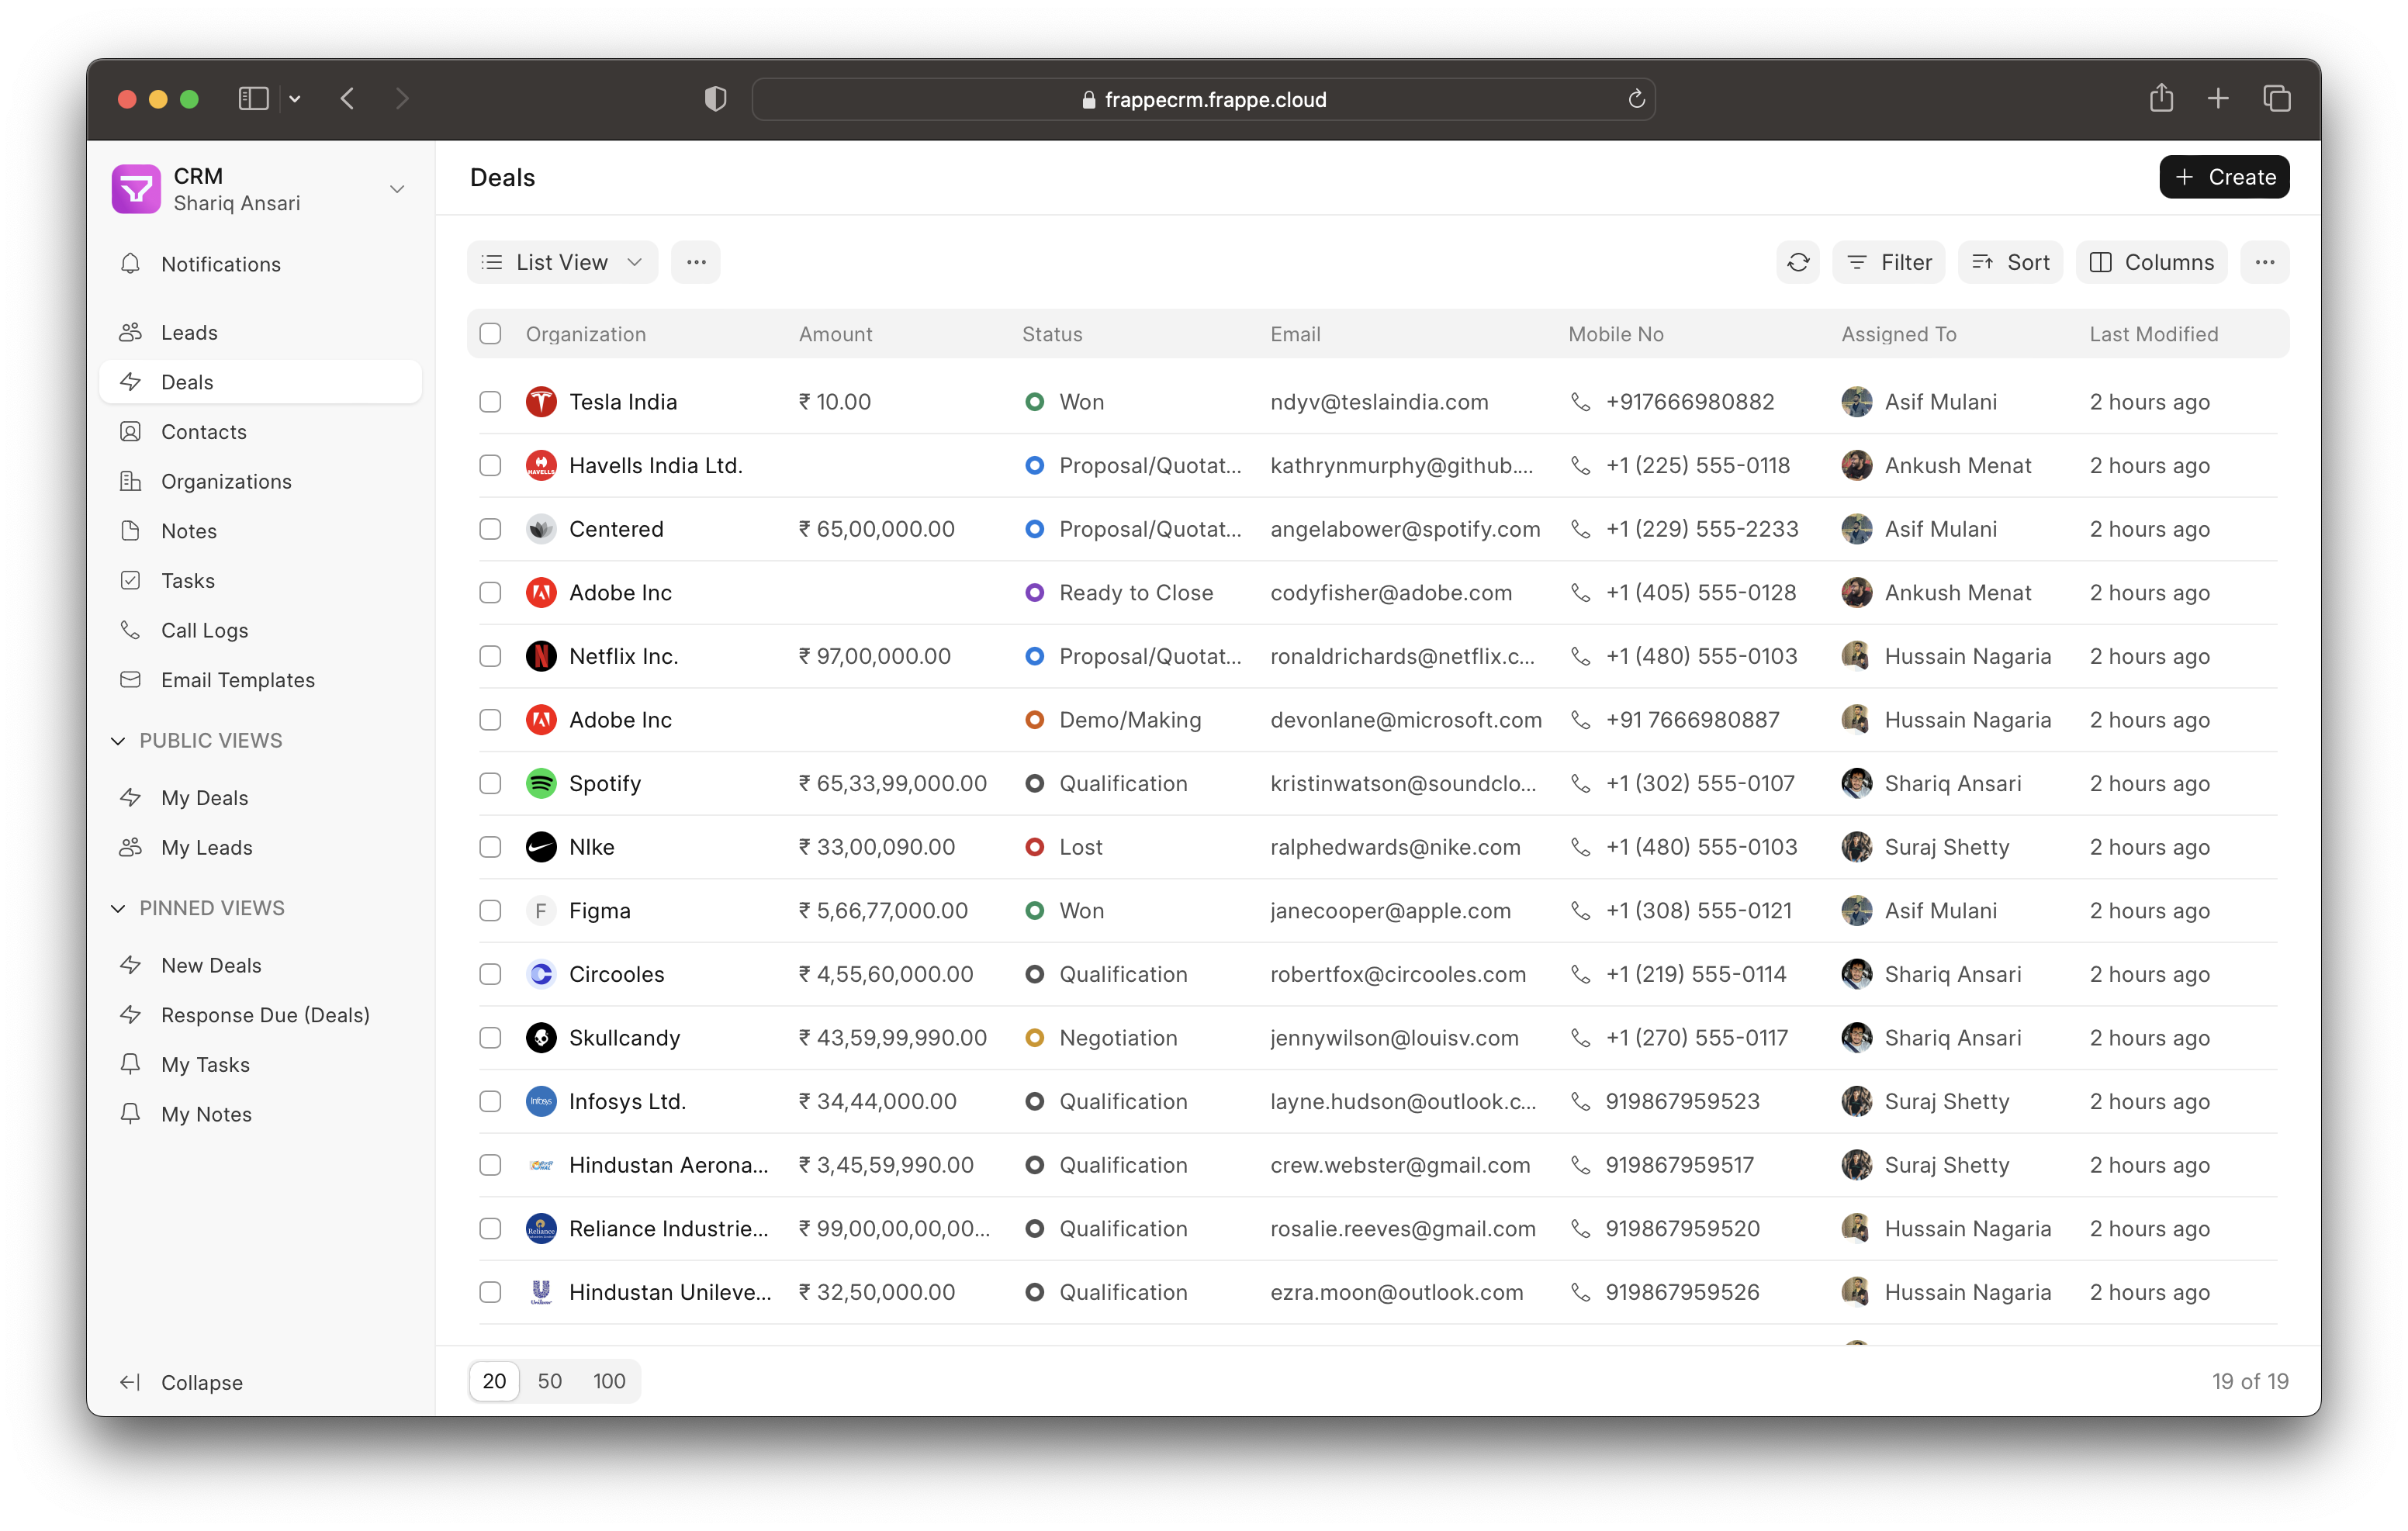The width and height of the screenshot is (2408, 1531).
Task: Open the more options icon next to Columns
Action: pyautogui.click(x=2264, y=262)
